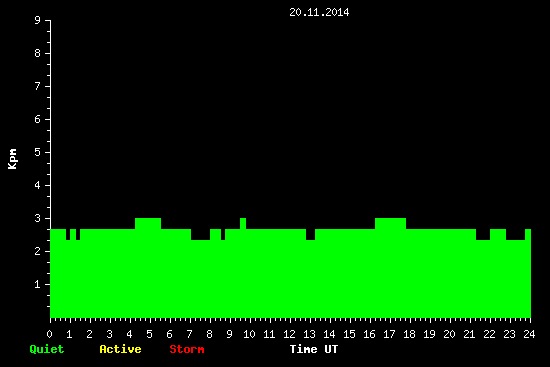Click the 5 on the Kp axis

pos(38,152)
